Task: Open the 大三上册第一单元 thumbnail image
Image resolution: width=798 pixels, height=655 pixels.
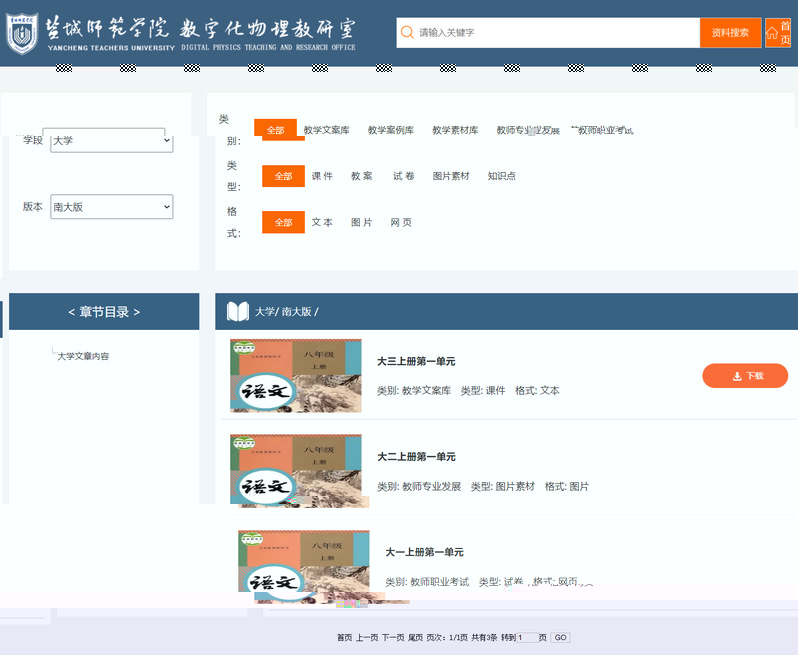Action: [296, 376]
